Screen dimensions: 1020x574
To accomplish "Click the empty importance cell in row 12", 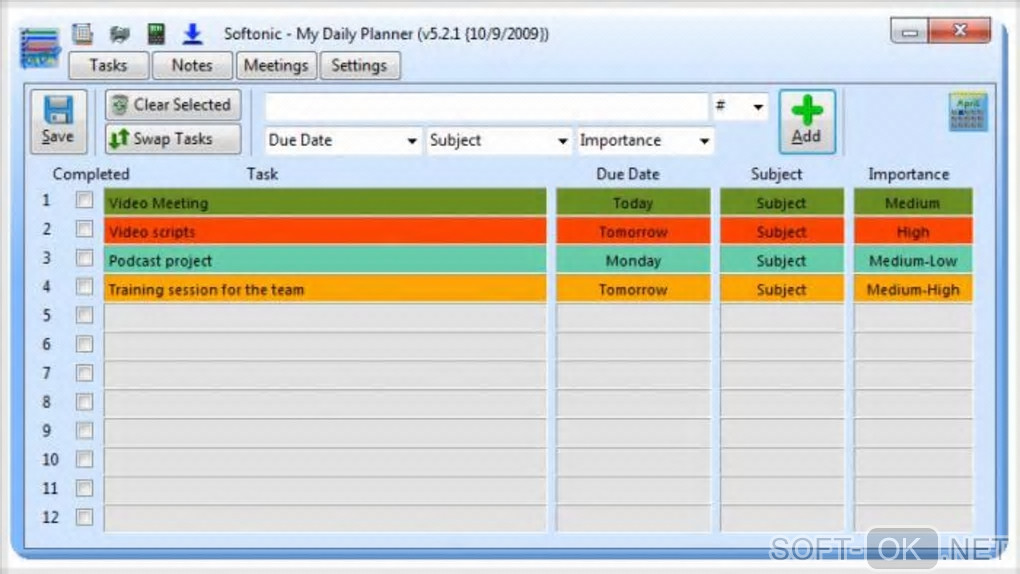I will click(913, 519).
